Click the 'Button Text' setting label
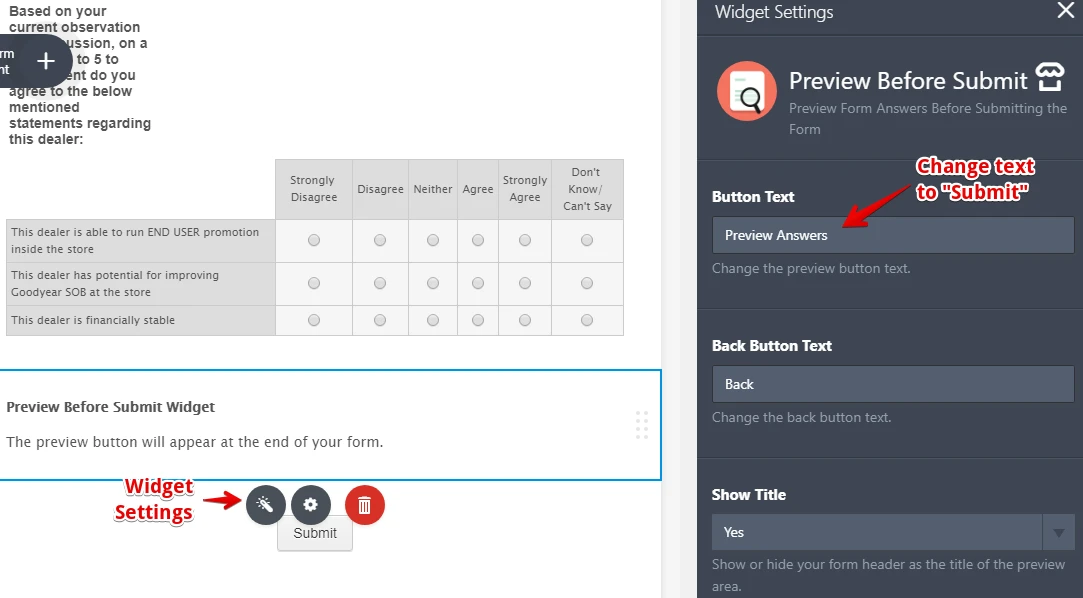Image resolution: width=1083 pixels, height=598 pixels. (753, 197)
